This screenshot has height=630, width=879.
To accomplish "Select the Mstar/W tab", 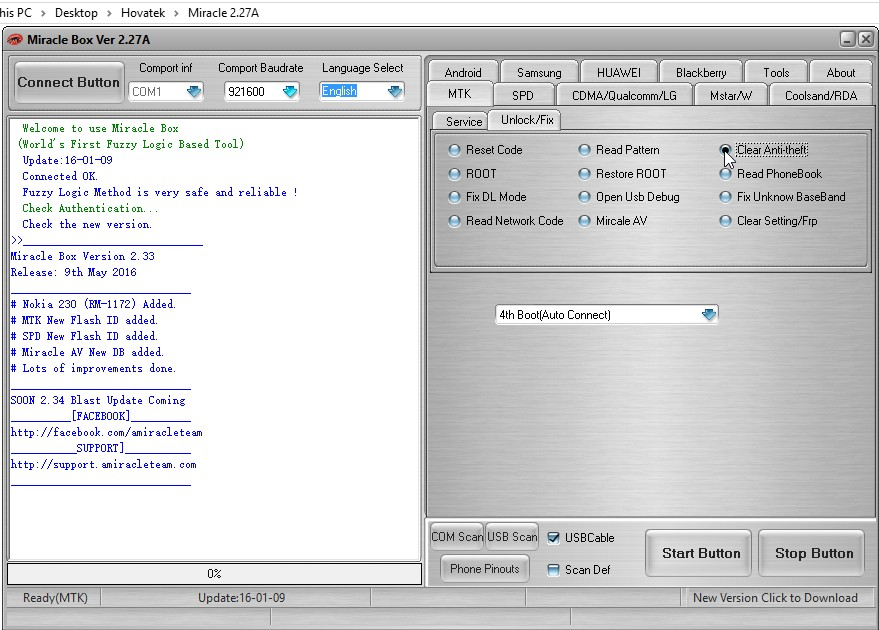I will pyautogui.click(x=730, y=95).
